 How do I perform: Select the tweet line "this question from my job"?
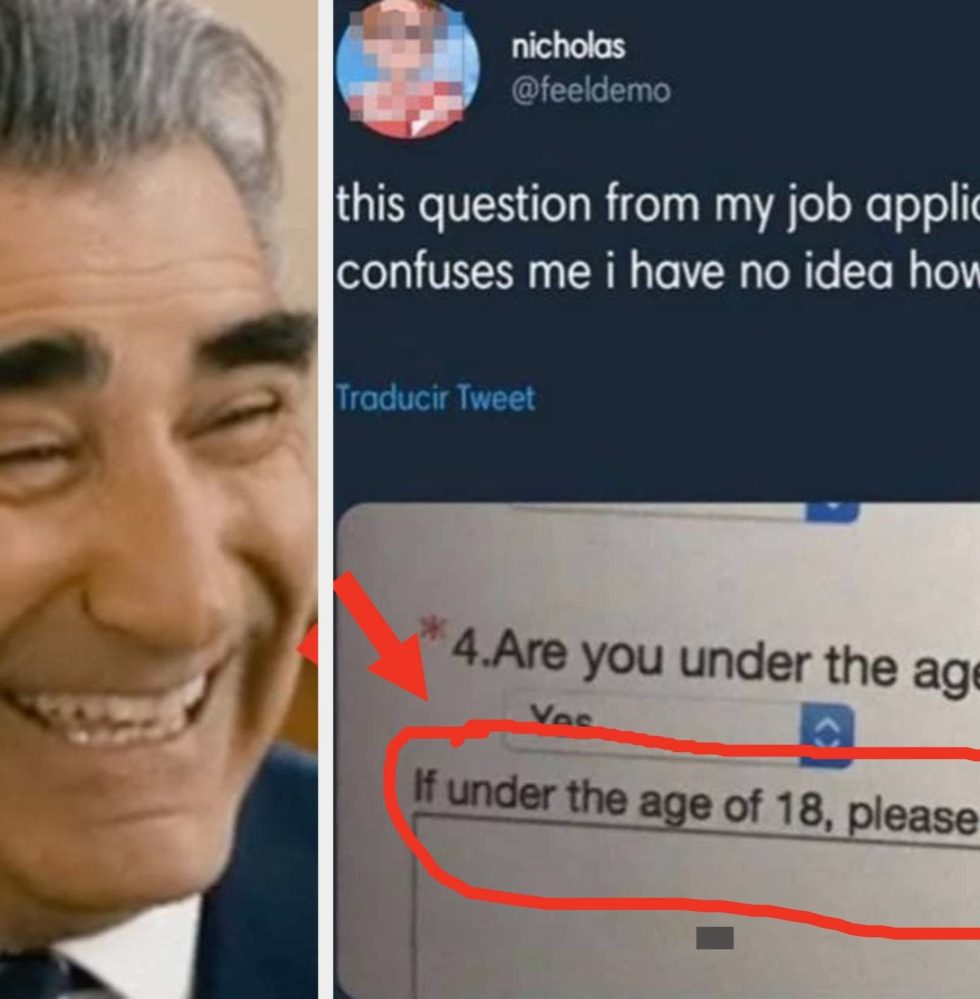click(x=658, y=204)
